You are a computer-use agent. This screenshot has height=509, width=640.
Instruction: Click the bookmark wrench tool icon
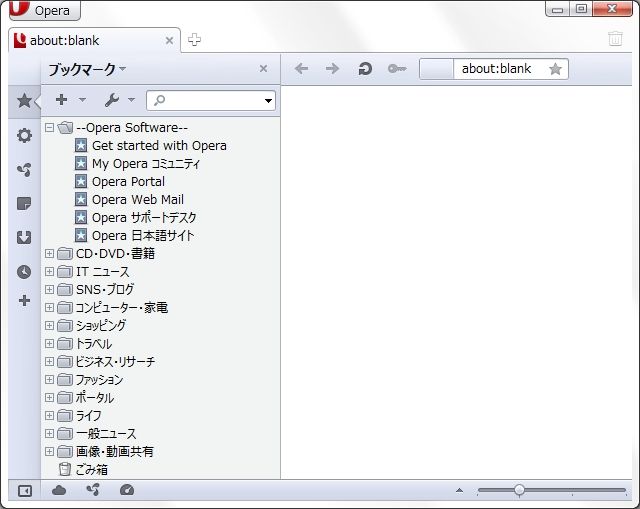pos(111,100)
